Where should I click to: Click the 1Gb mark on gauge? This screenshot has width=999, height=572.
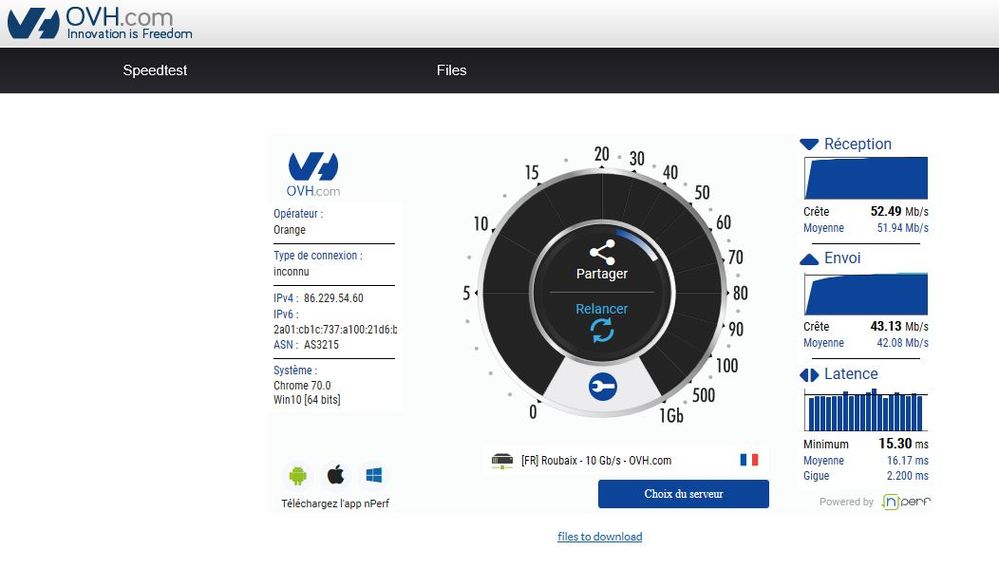click(x=671, y=416)
